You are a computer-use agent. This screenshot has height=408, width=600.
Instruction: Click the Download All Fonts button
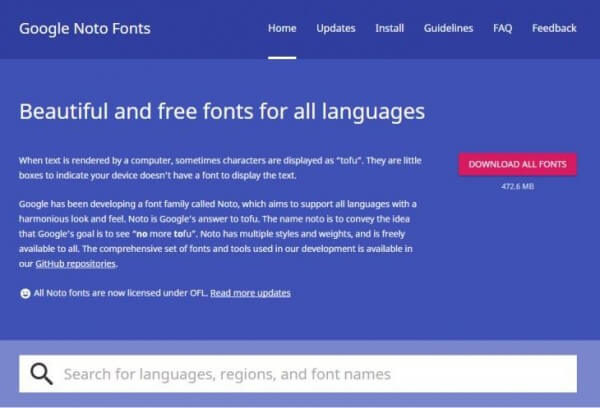tap(518, 165)
